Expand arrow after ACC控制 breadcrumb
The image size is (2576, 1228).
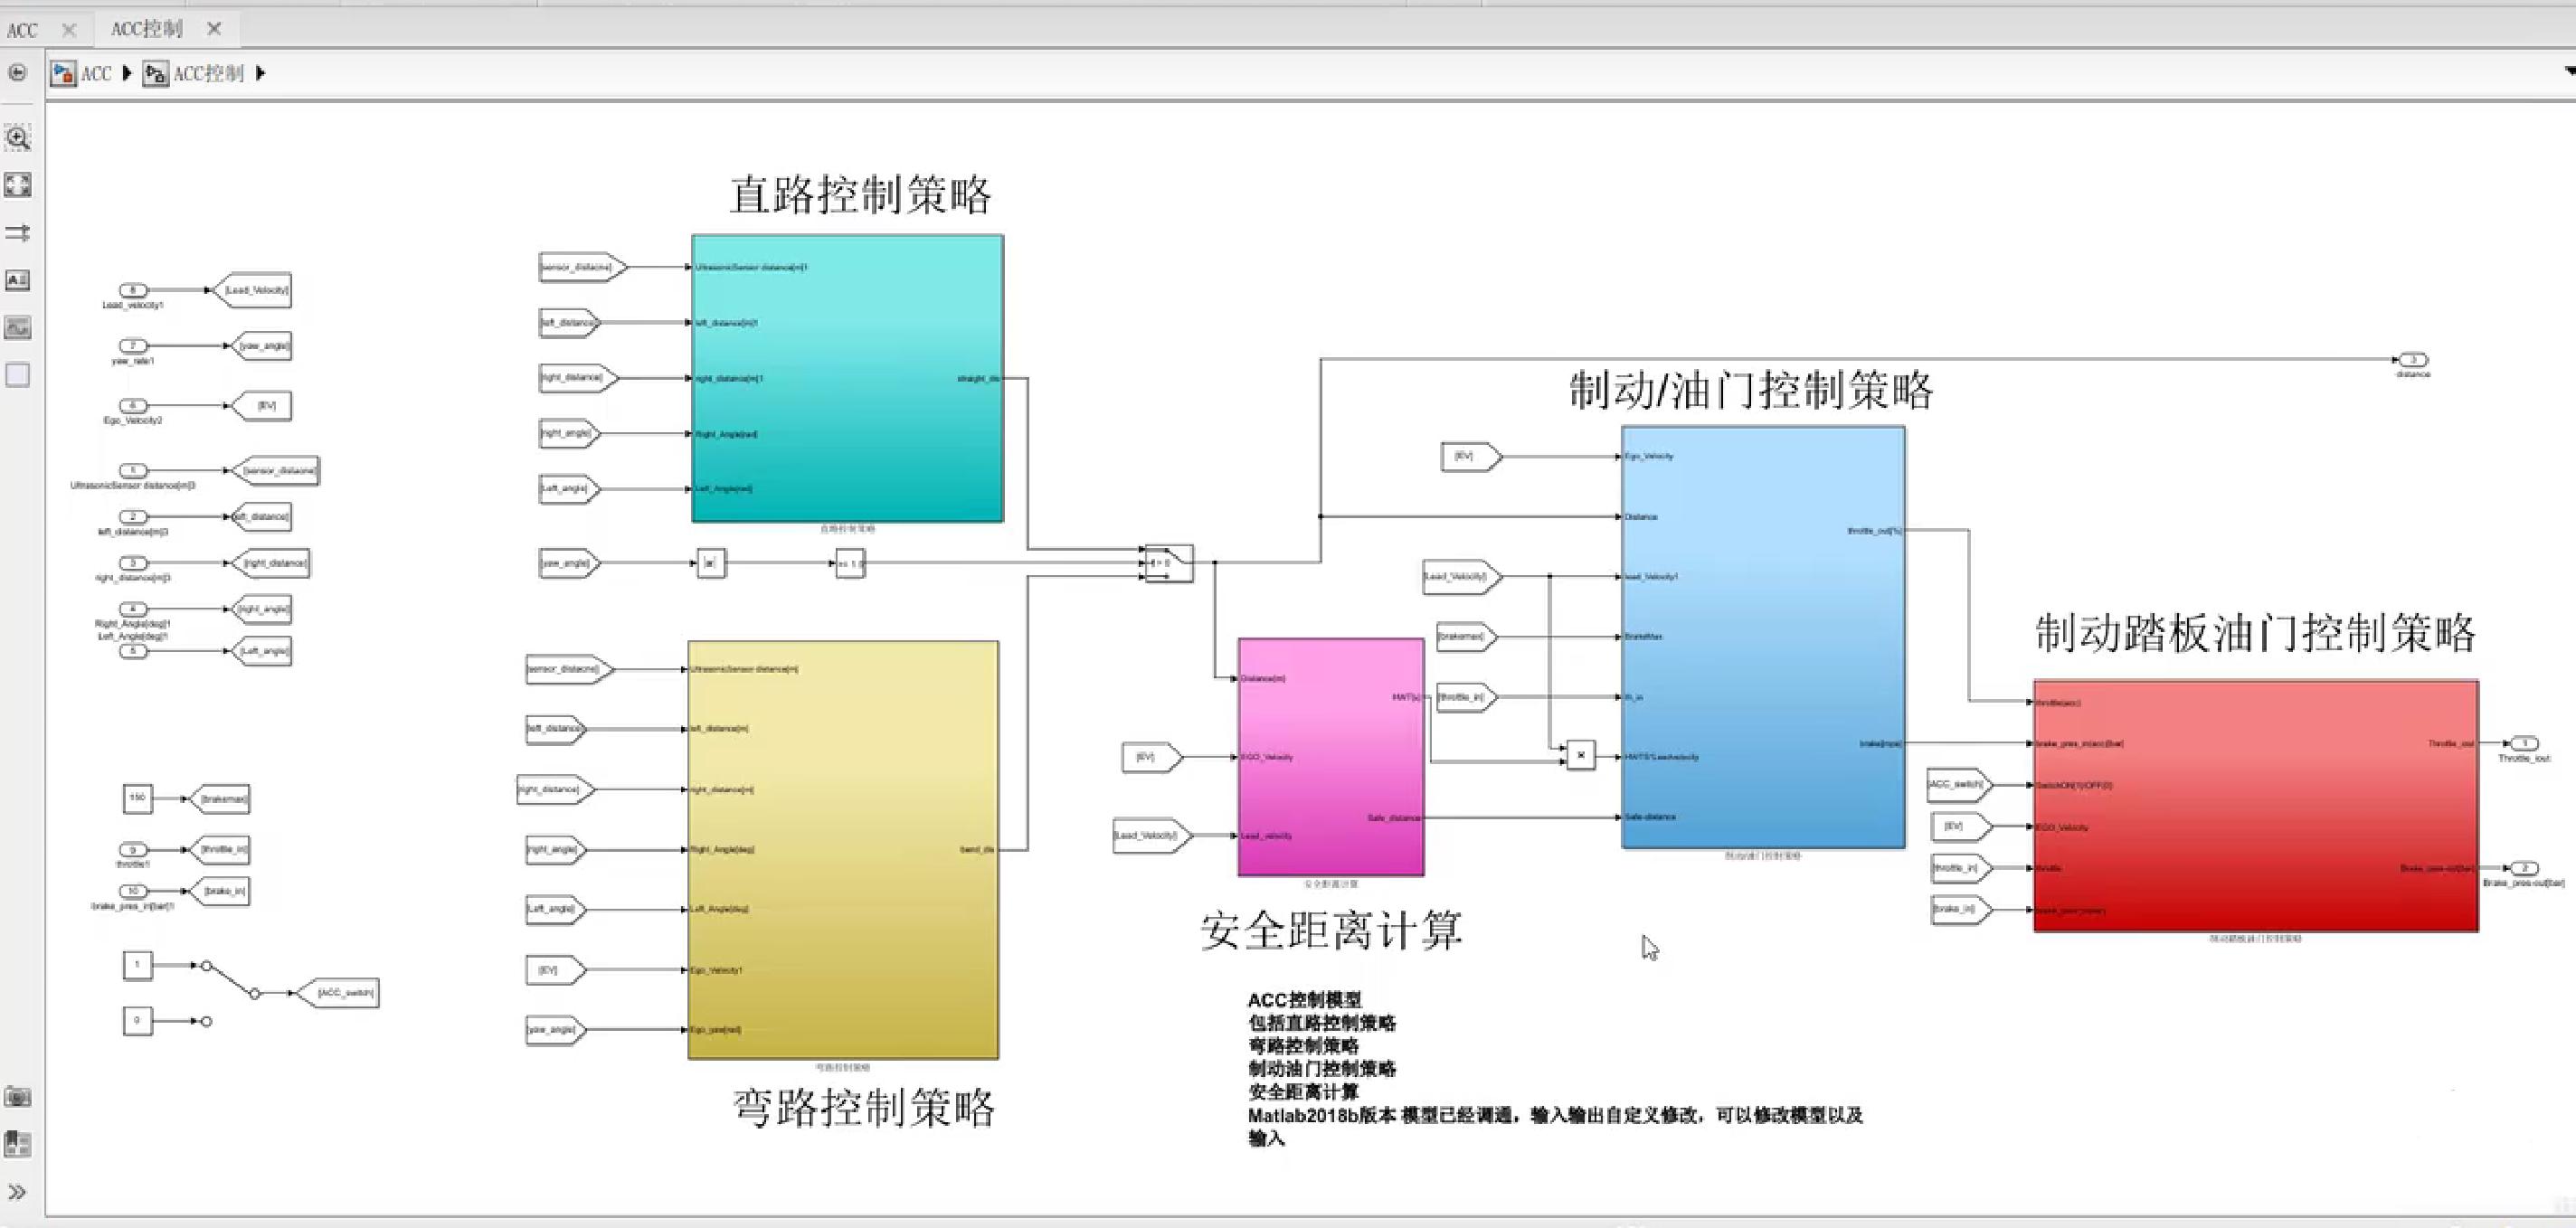click(x=260, y=73)
